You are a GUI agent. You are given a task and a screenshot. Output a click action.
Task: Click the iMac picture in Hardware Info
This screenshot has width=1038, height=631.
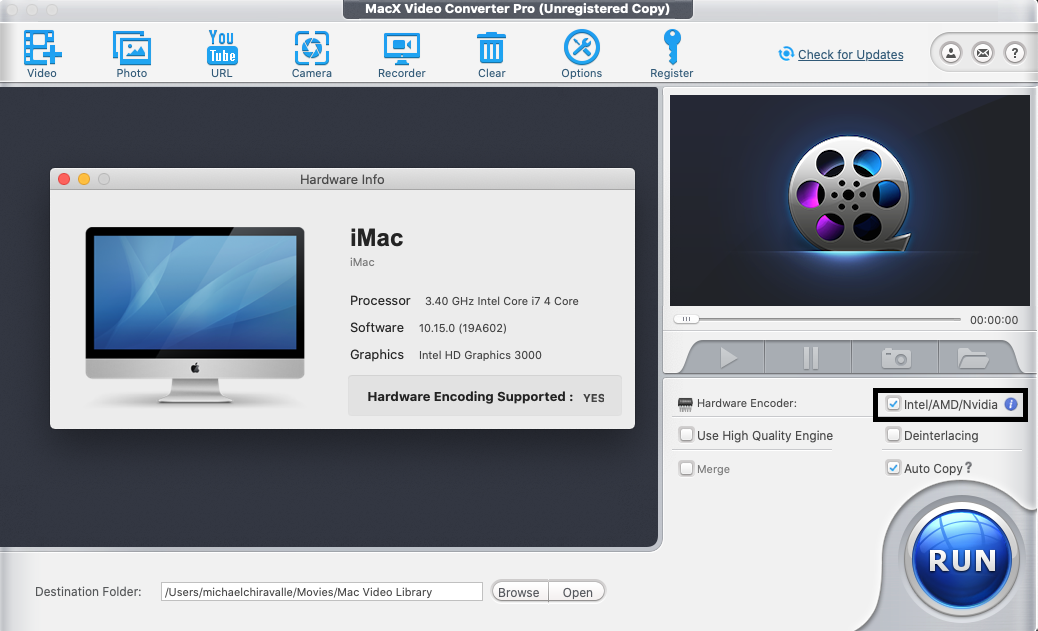(x=195, y=315)
